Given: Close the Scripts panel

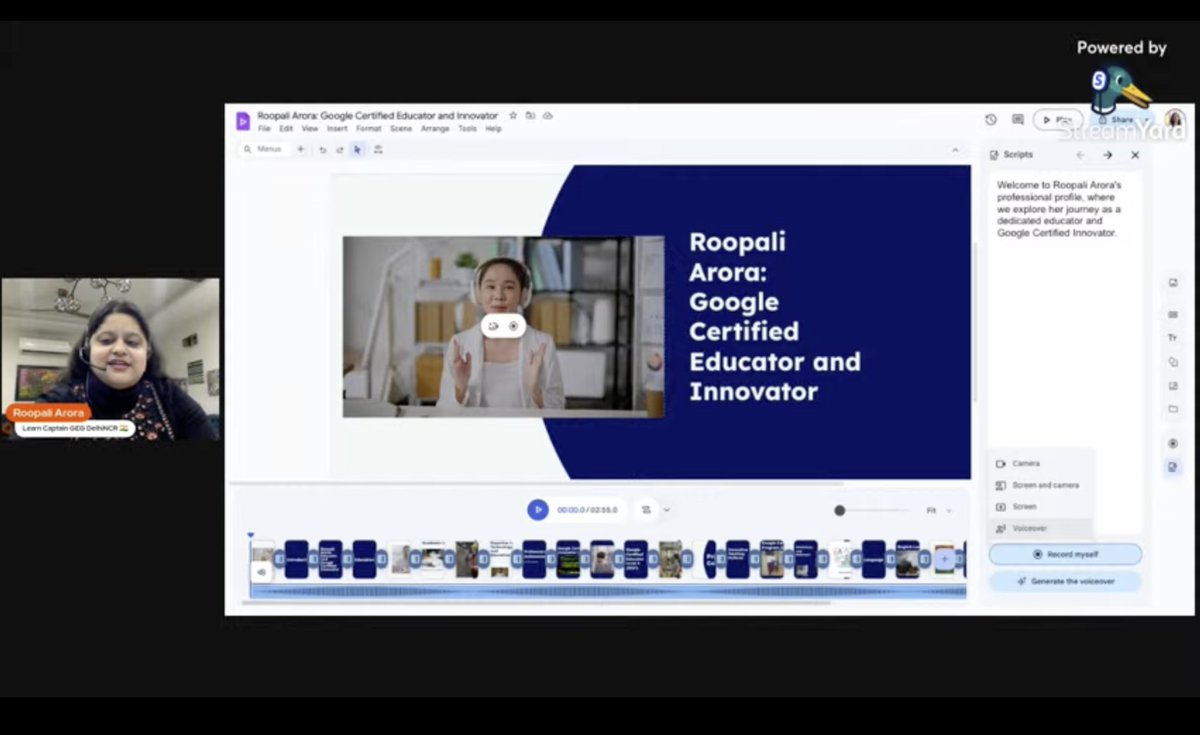Looking at the screenshot, I should pos(1135,155).
